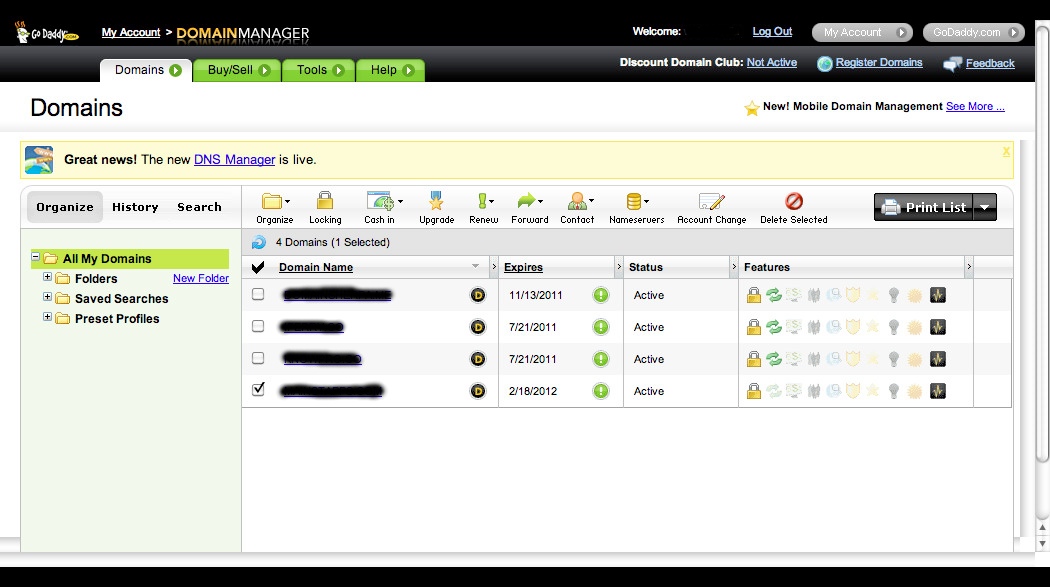This screenshot has height=587, width=1050.
Task: Open the Domain Name column sort dropdown
Action: (x=475, y=266)
